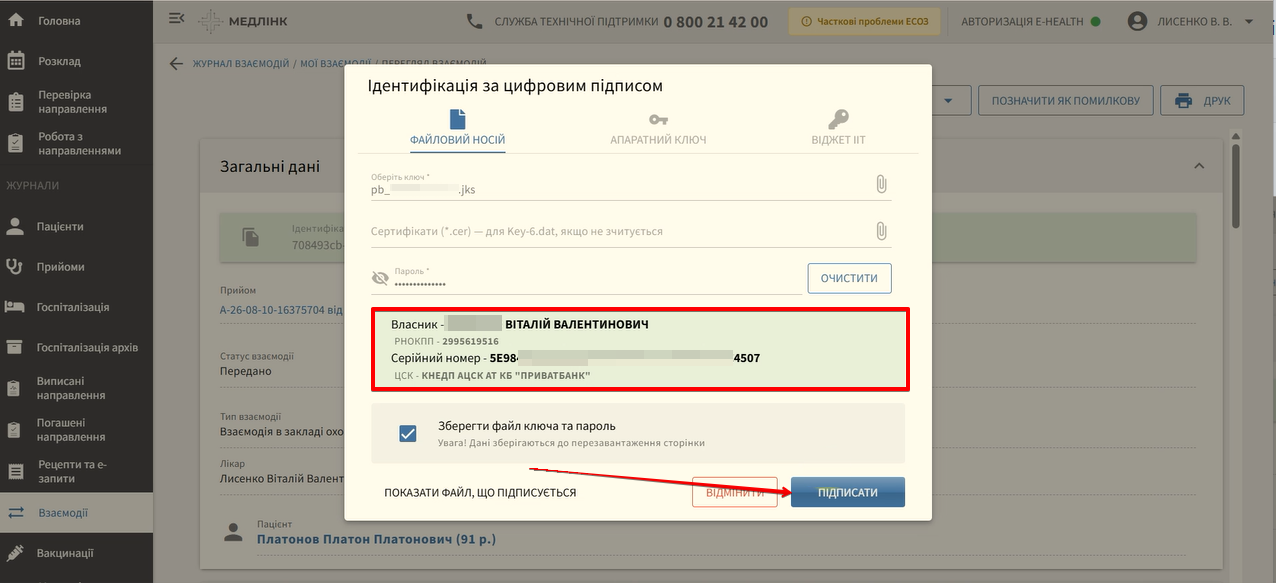Open Розклад calendar icon in sidebar
The width and height of the screenshot is (1276, 583).
15,61
